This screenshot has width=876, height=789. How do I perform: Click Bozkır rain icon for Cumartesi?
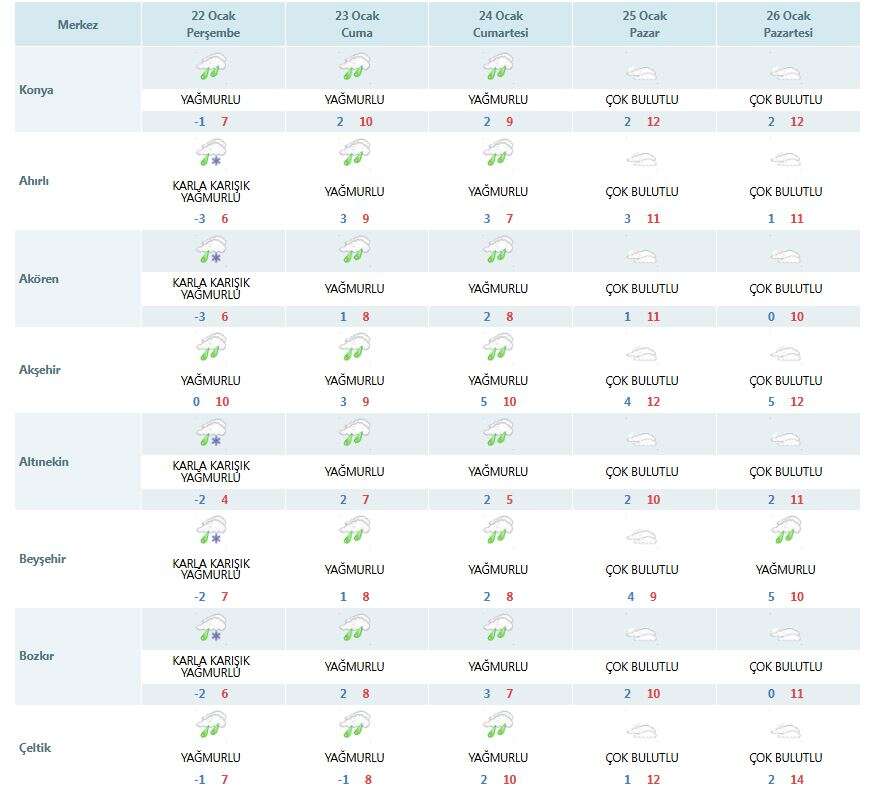(498, 628)
